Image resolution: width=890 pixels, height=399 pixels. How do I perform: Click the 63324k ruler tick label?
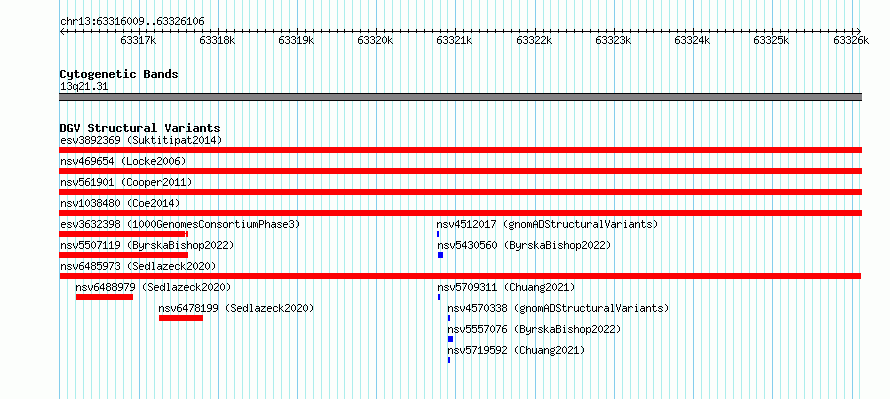click(692, 40)
